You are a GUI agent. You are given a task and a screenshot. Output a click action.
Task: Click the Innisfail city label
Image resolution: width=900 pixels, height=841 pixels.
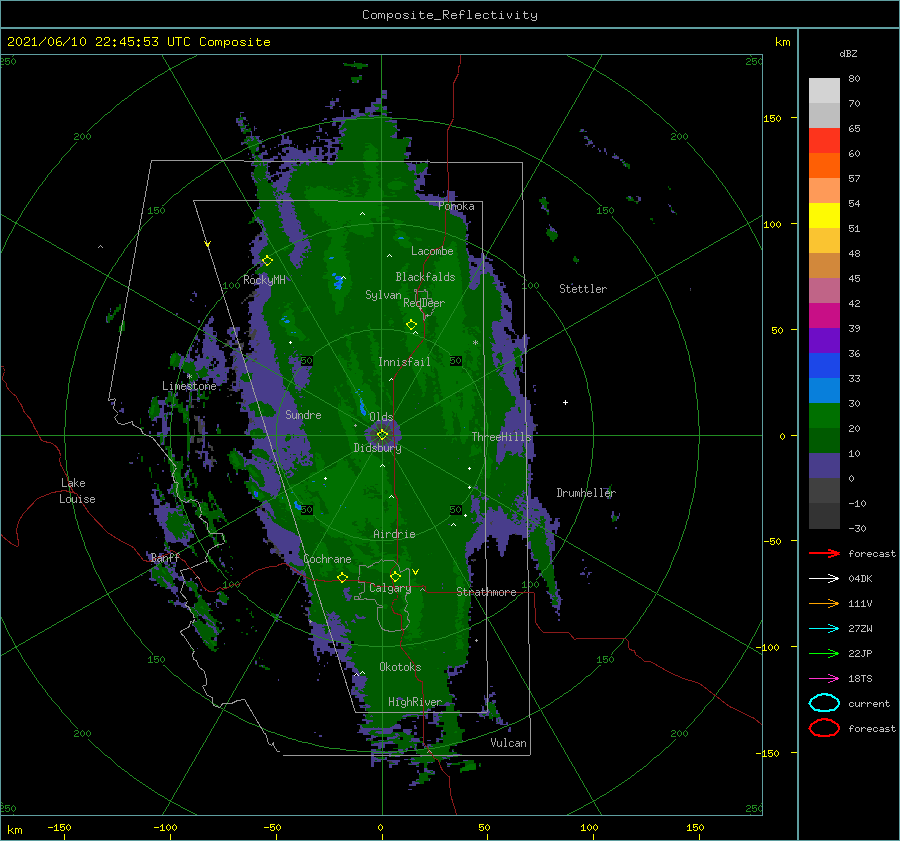[404, 362]
